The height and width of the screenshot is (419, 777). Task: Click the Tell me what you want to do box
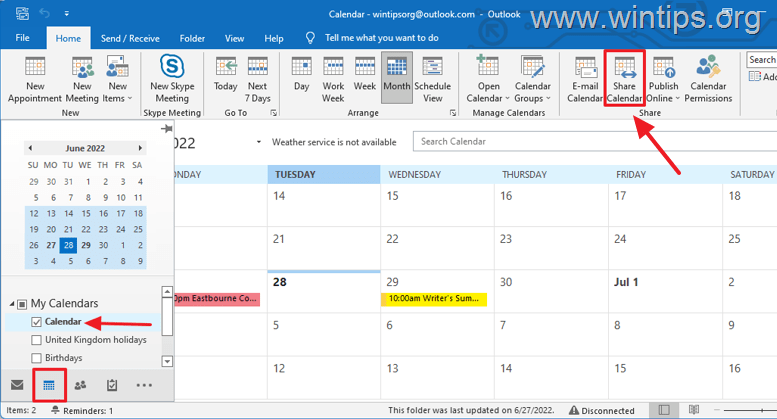tap(382, 38)
